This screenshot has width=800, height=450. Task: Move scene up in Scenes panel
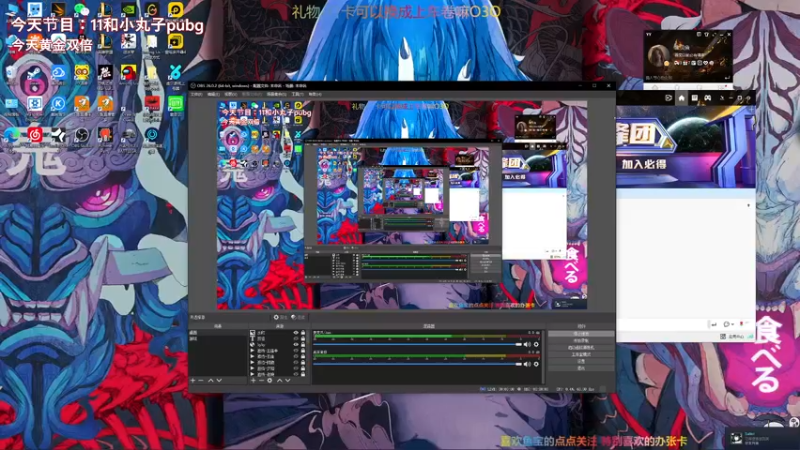pos(211,381)
